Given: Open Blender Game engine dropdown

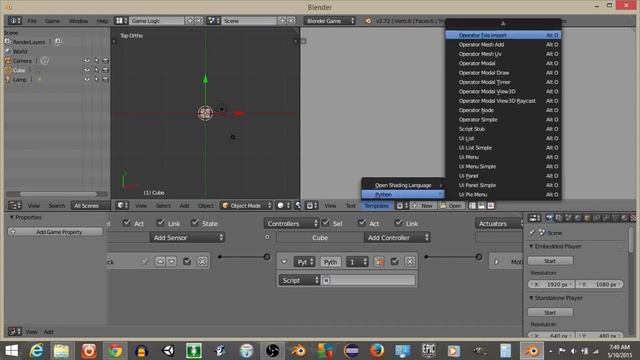Looking at the screenshot, I should click(329, 20).
